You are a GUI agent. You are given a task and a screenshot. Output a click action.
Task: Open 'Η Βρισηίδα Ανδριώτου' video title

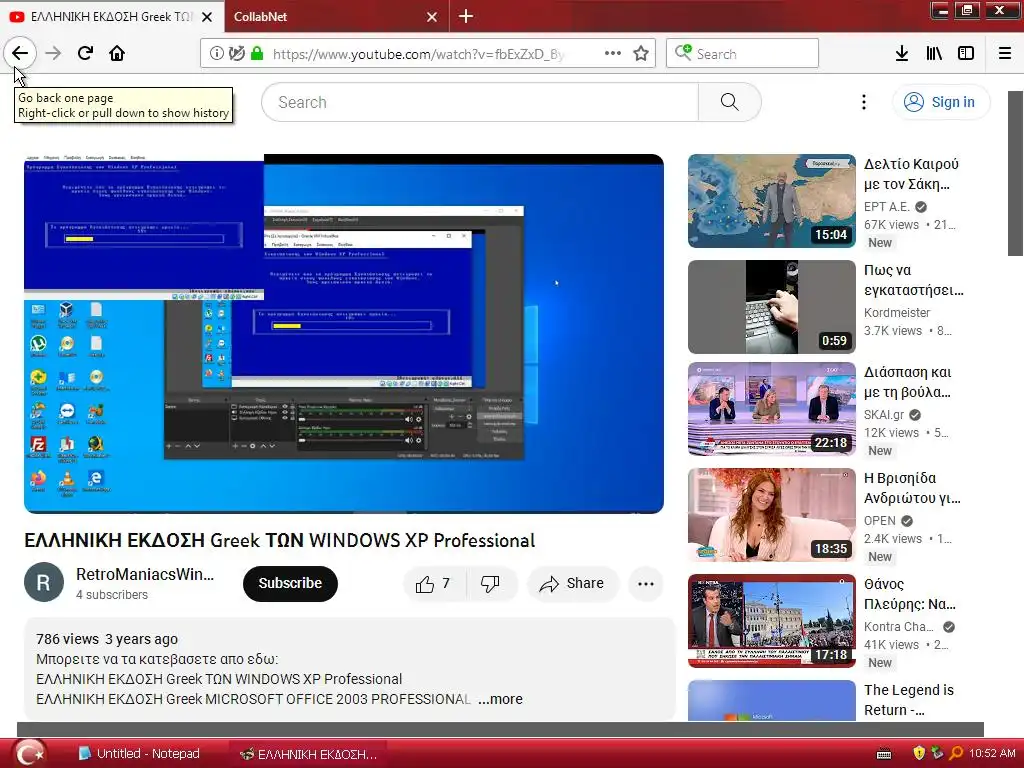(912, 488)
